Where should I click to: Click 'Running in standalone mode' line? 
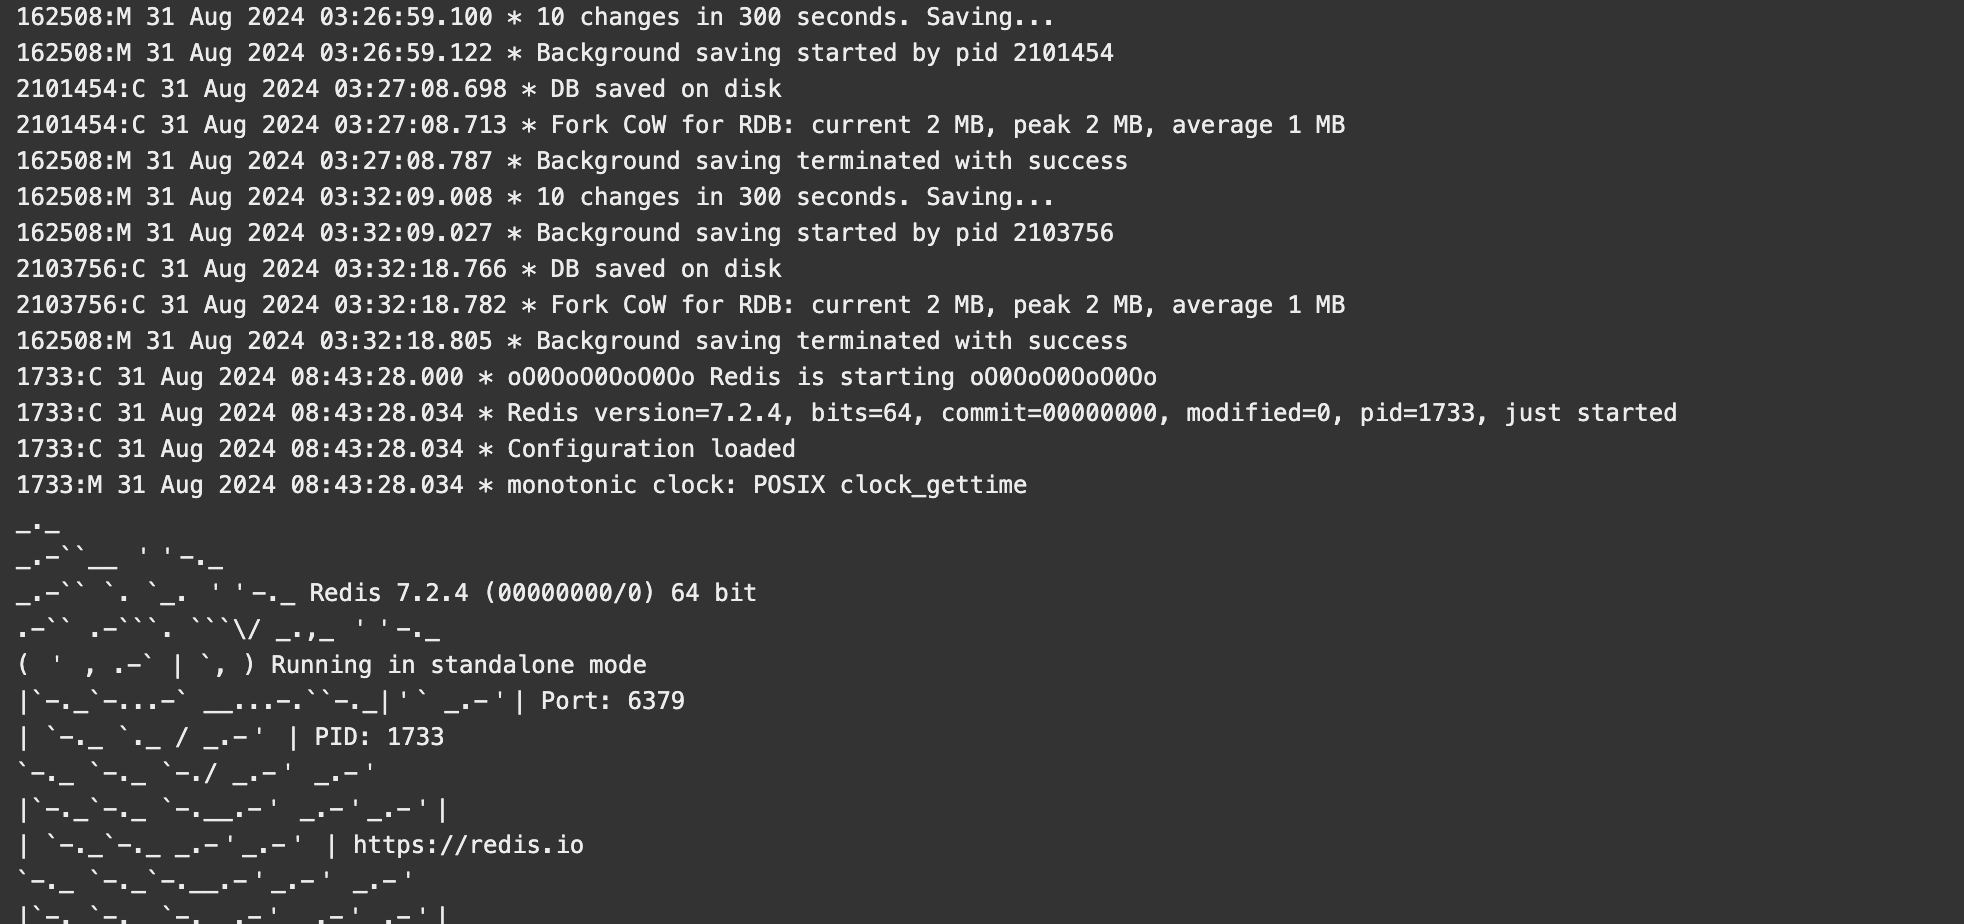pyautogui.click(x=459, y=665)
